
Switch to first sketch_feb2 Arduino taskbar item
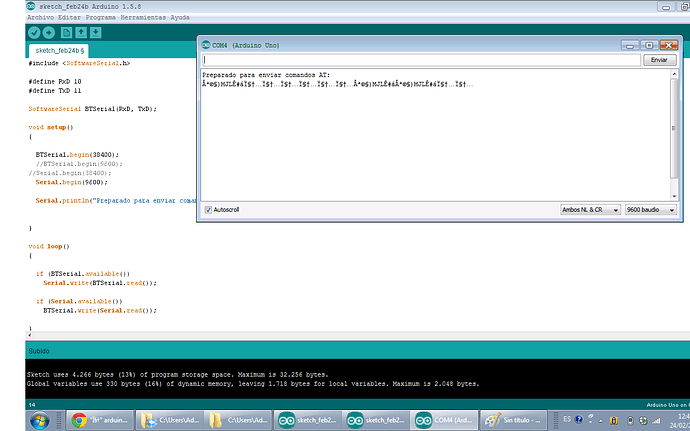306,420
